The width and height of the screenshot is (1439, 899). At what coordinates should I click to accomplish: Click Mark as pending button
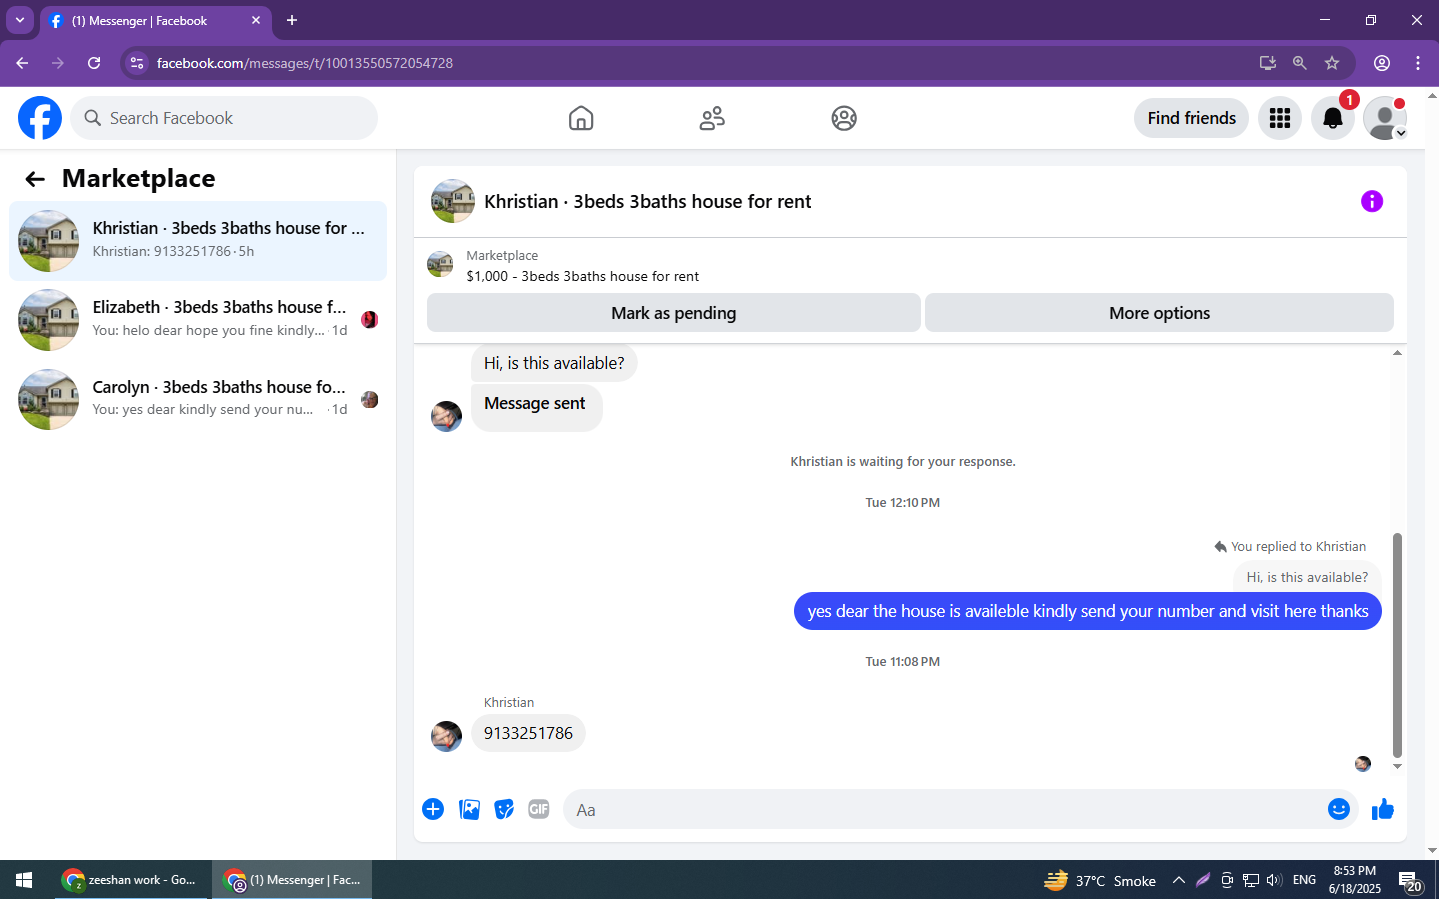pos(674,313)
